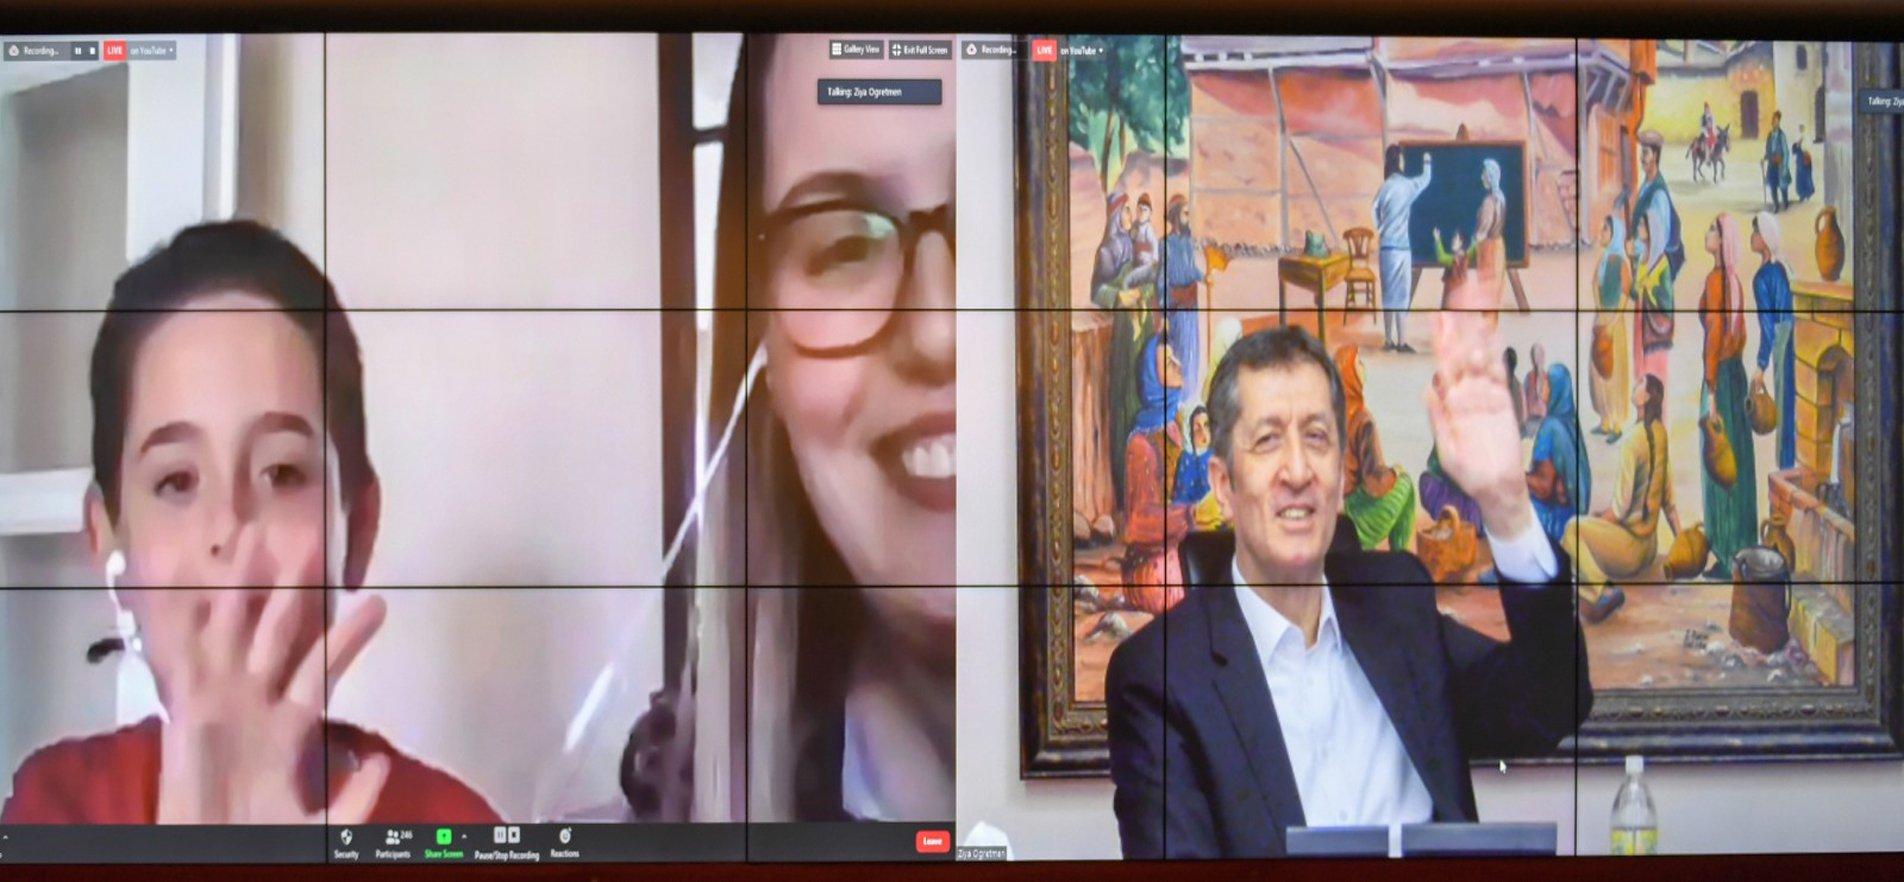Screen dimensions: 1904x882
Task: Open the Reactions menu
Action: pyautogui.click(x=565, y=843)
